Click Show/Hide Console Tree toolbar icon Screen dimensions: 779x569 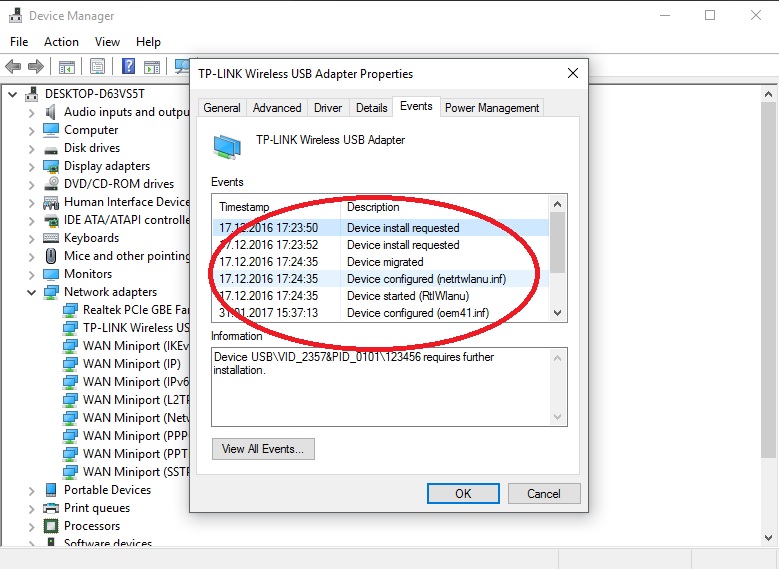(67, 66)
